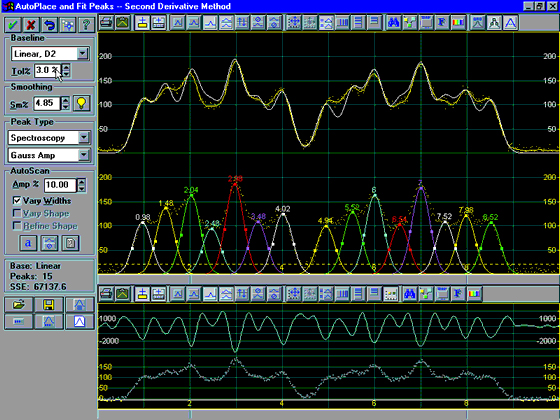Click the open folder icon

point(19,305)
